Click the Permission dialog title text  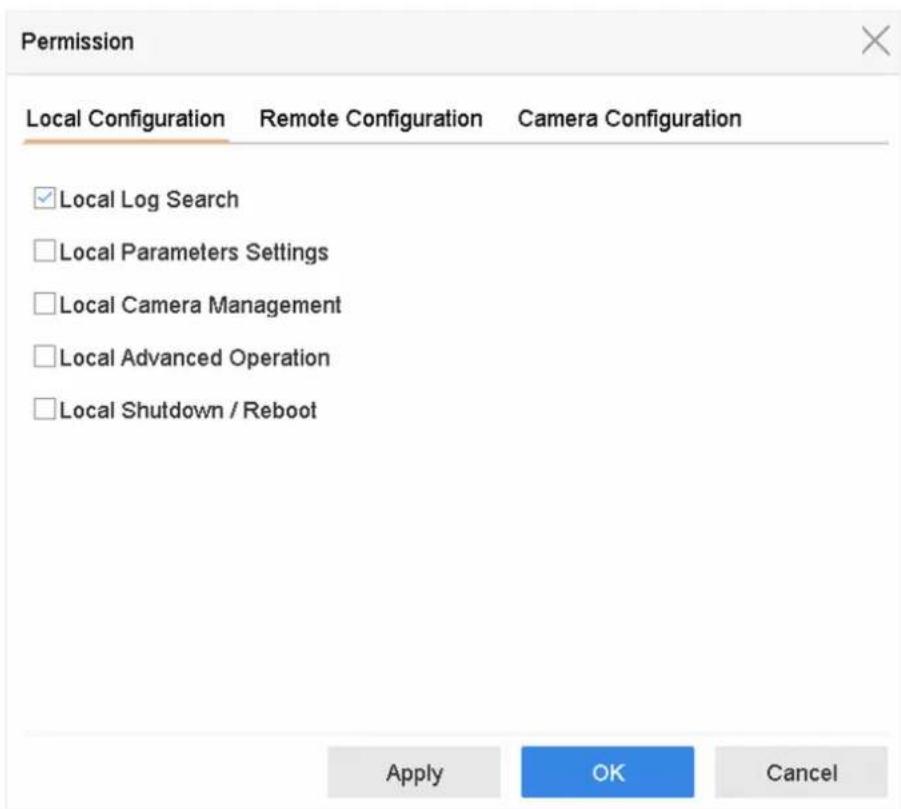78,42
